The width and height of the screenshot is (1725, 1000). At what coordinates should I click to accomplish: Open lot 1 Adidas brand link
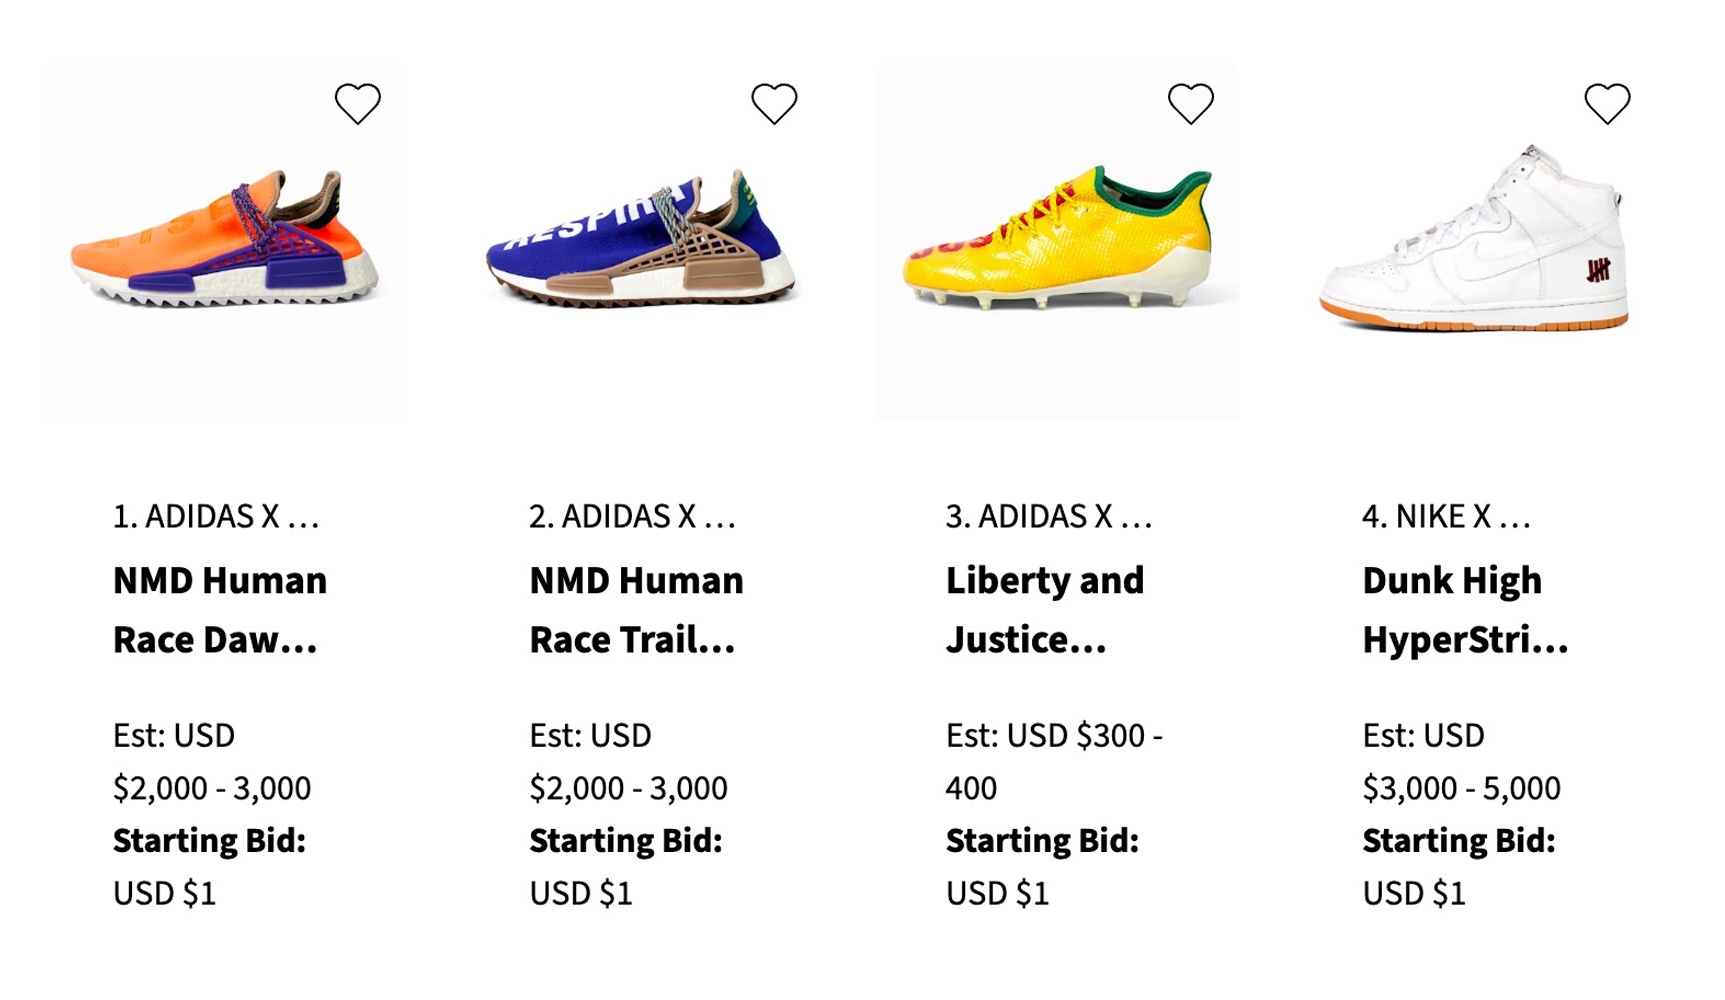coord(216,516)
